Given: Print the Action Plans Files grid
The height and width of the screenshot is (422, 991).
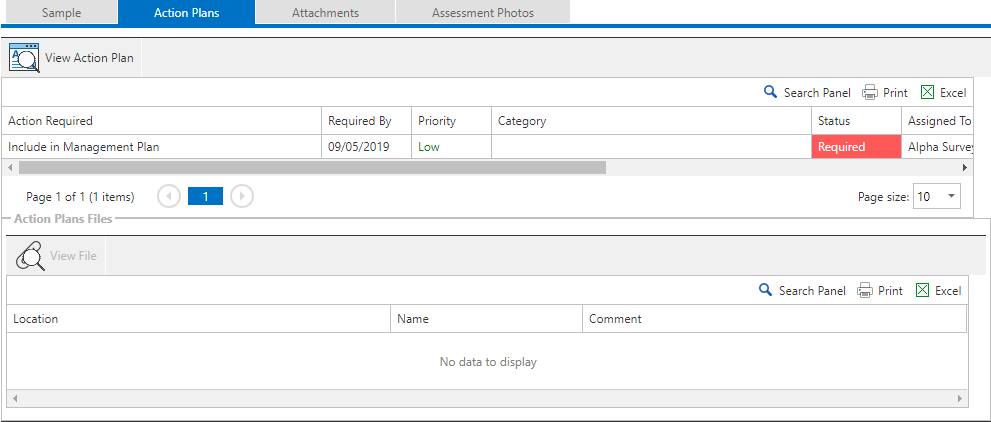Looking at the screenshot, I should (x=880, y=291).
